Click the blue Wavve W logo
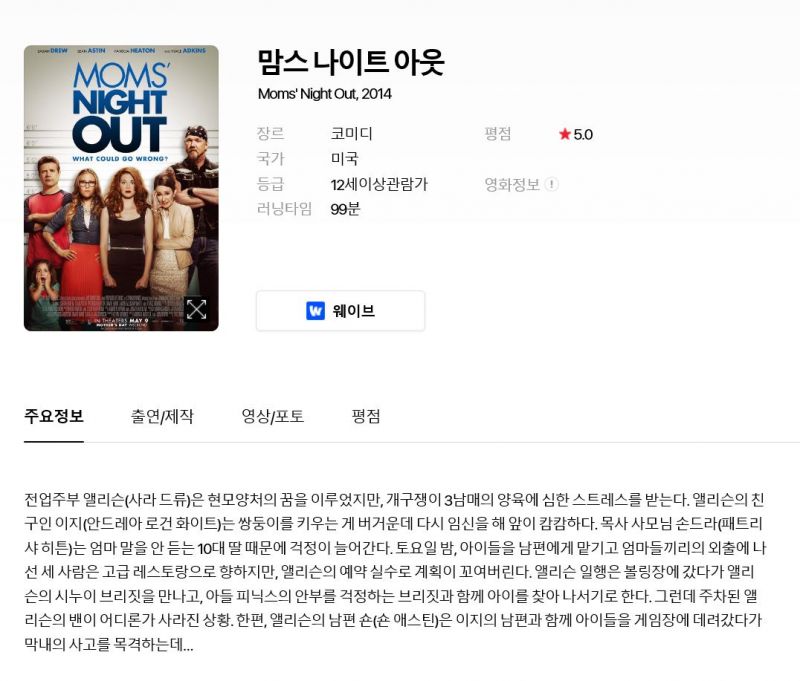800x681 pixels. 315,311
